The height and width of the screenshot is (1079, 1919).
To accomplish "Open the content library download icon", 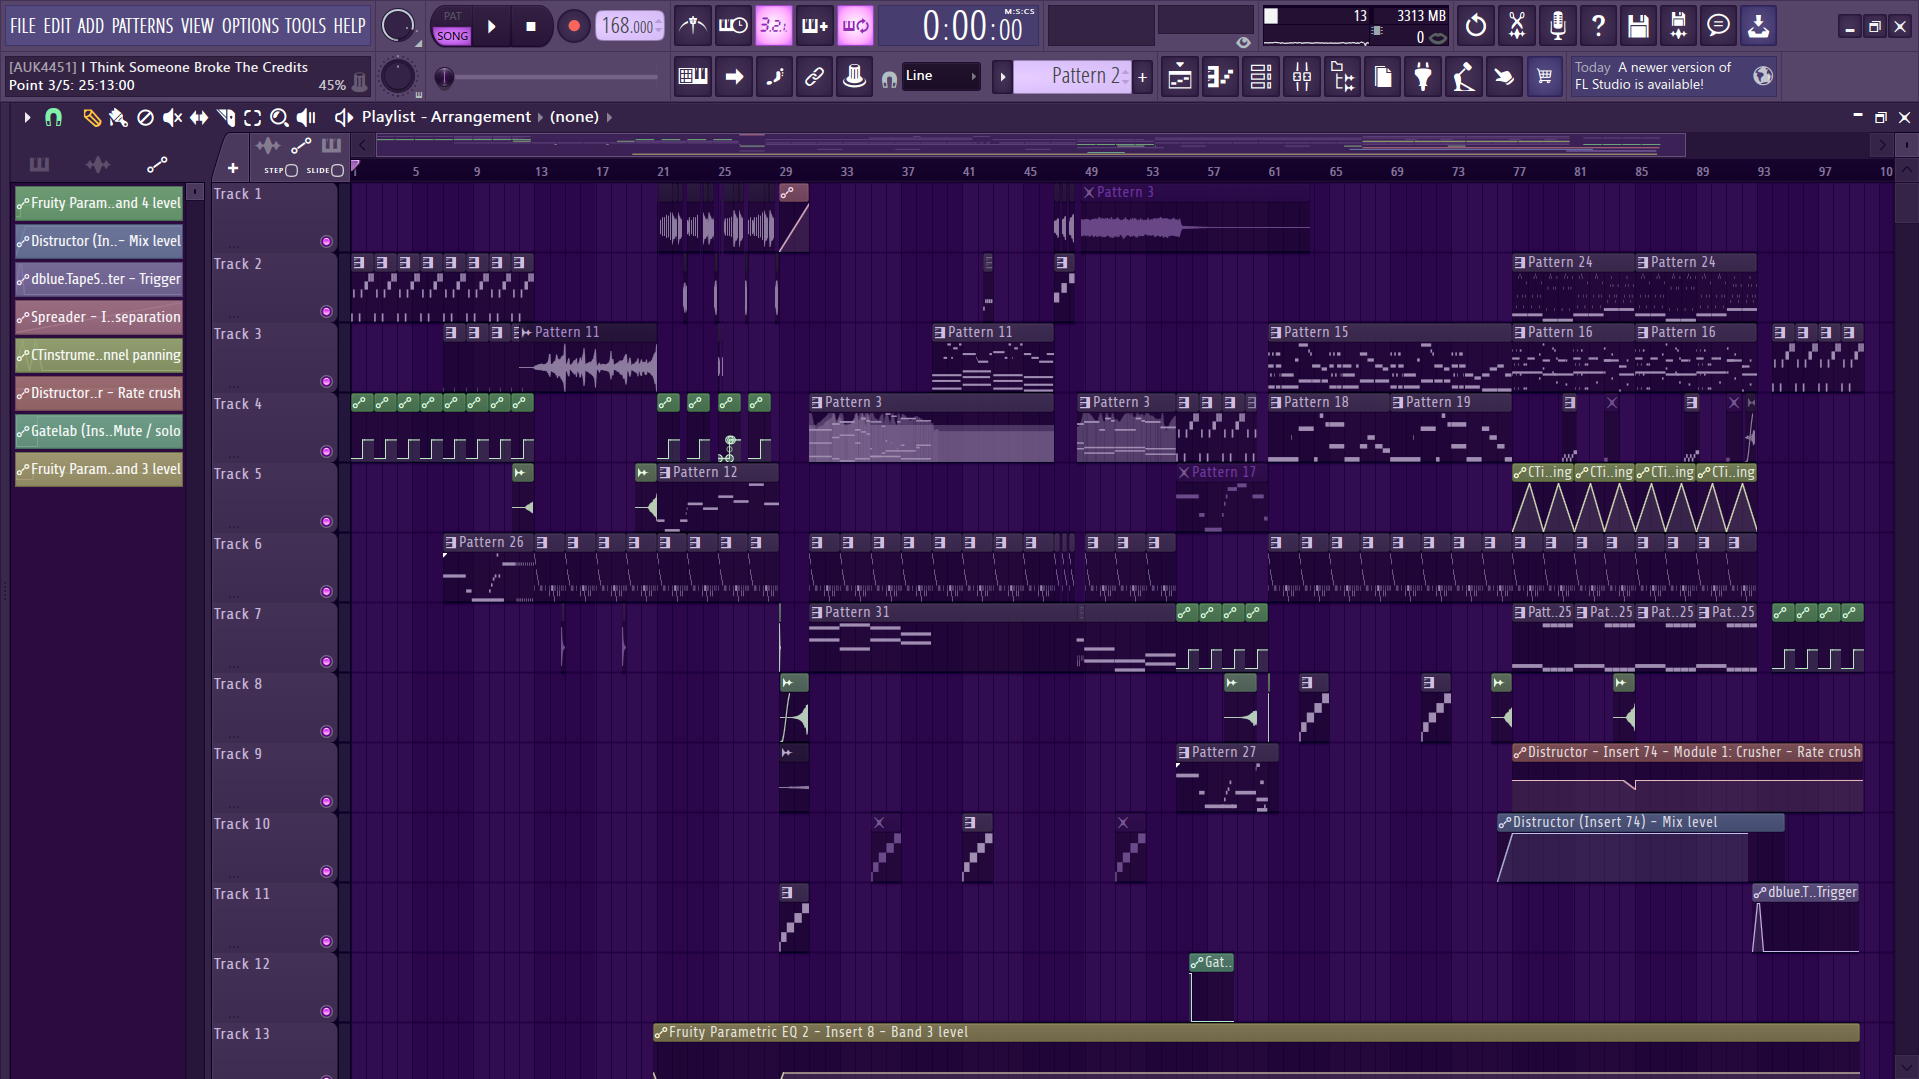I will [x=1758, y=26].
